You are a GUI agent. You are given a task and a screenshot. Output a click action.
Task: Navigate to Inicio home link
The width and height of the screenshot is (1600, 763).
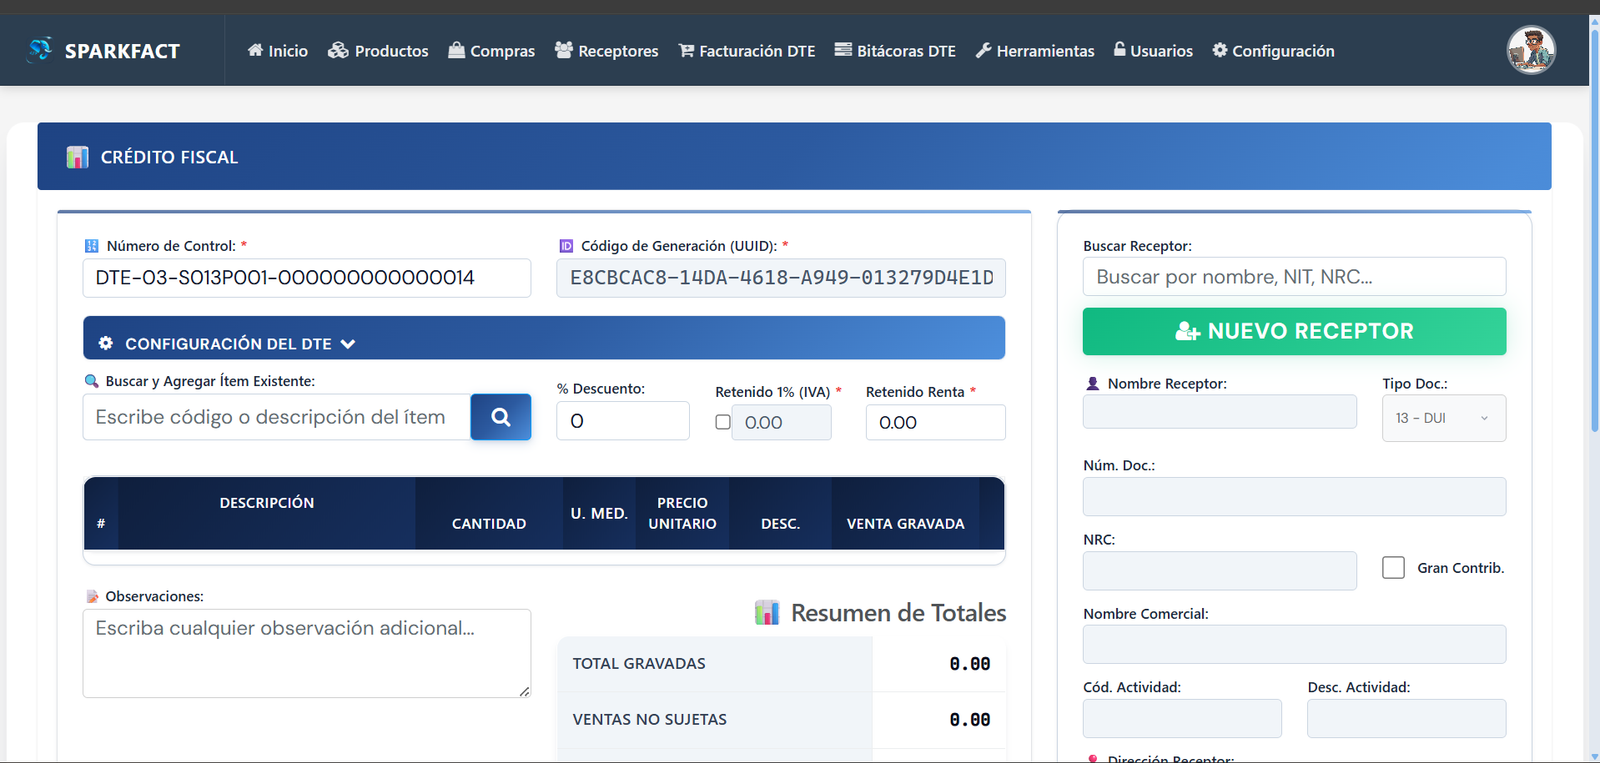277,51
